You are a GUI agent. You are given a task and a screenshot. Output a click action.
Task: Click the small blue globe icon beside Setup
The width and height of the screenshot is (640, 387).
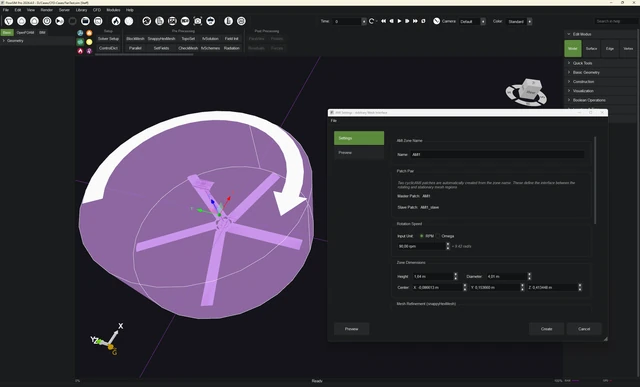point(80,33)
